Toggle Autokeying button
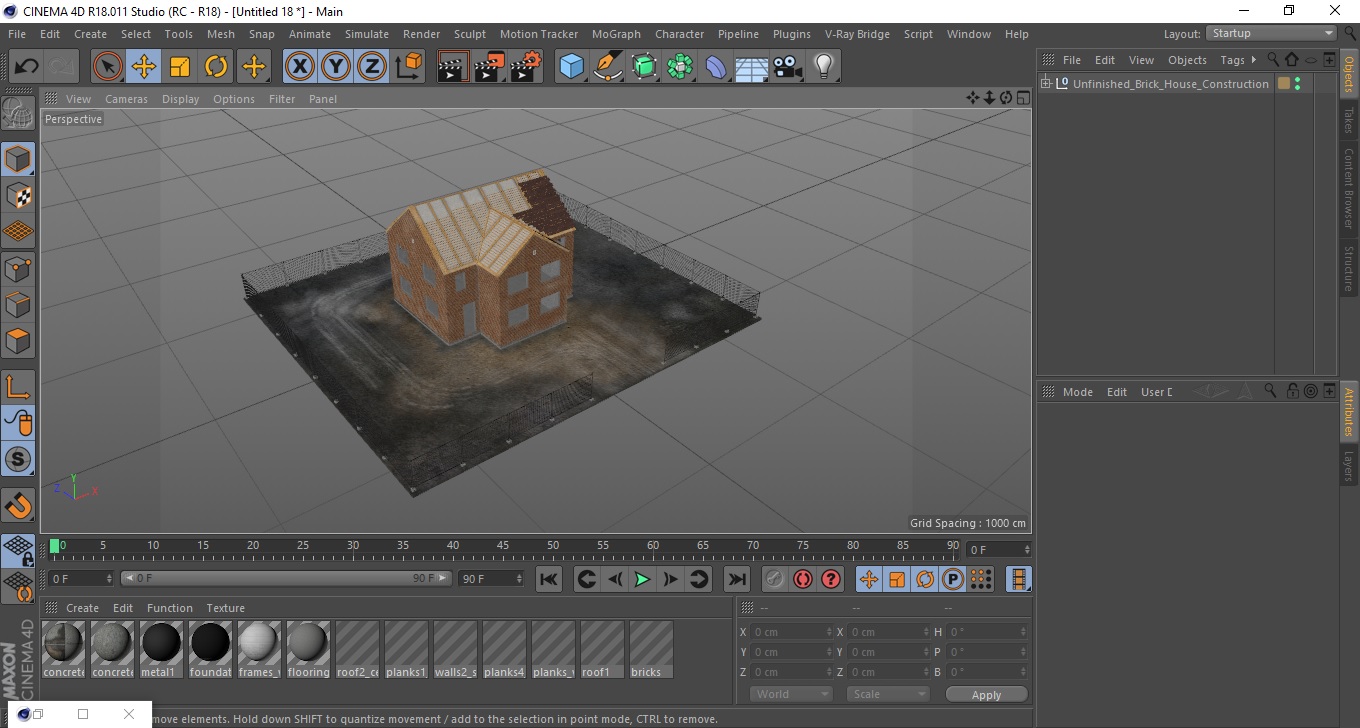This screenshot has height=728, width=1360. [x=803, y=579]
